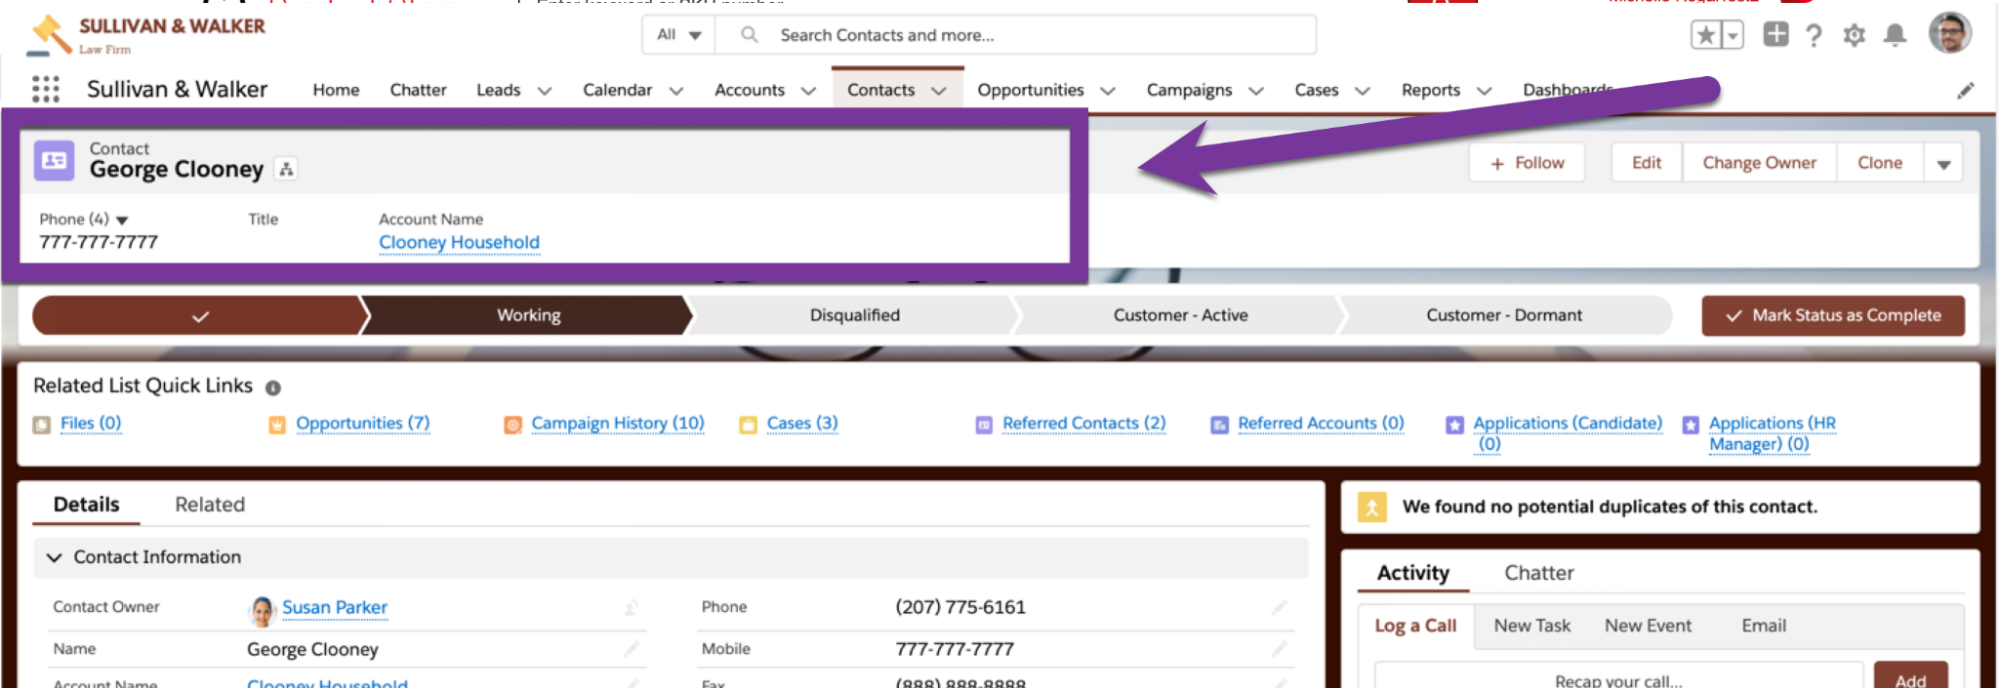Edit the Name field pencil icon
The image size is (1999, 689).
[631, 650]
